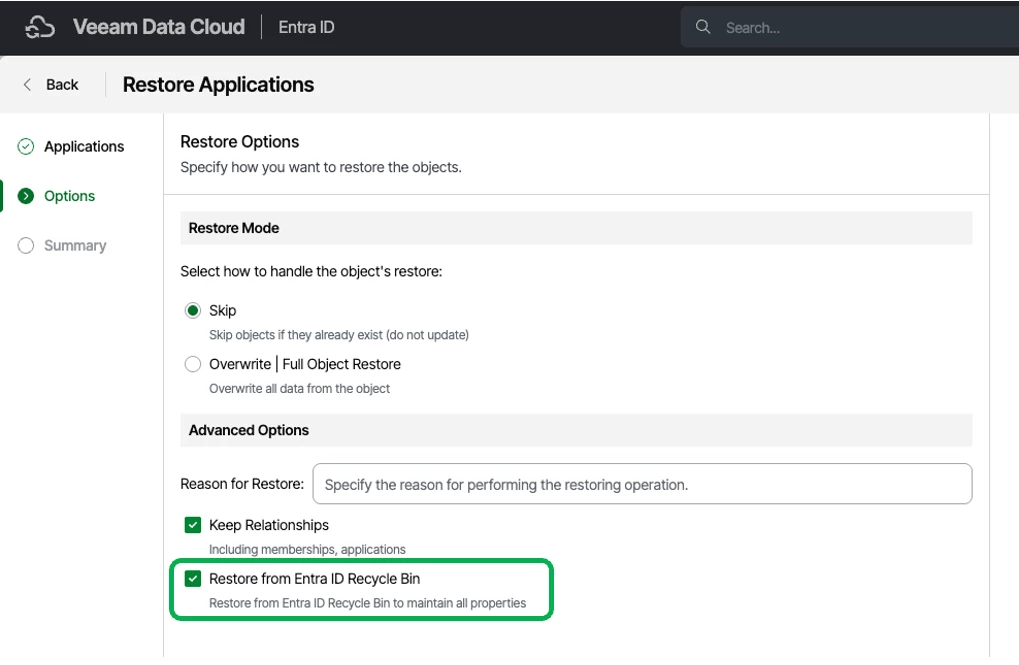The height and width of the screenshot is (665, 1019).
Task: Select the Skip restore mode radio
Action: (193, 310)
